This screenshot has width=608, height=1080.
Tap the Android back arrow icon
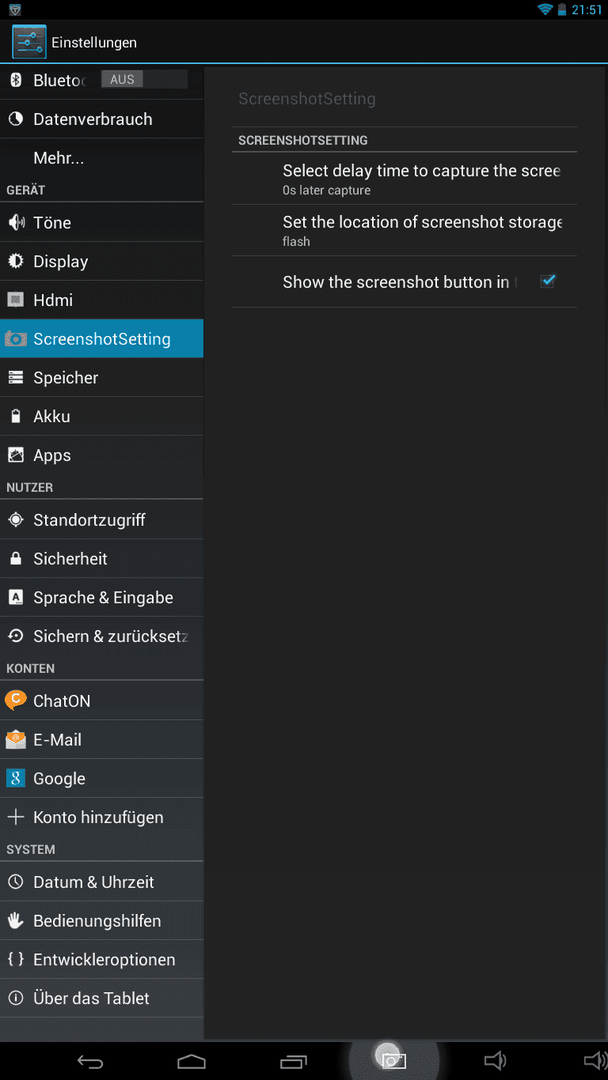[90, 1061]
